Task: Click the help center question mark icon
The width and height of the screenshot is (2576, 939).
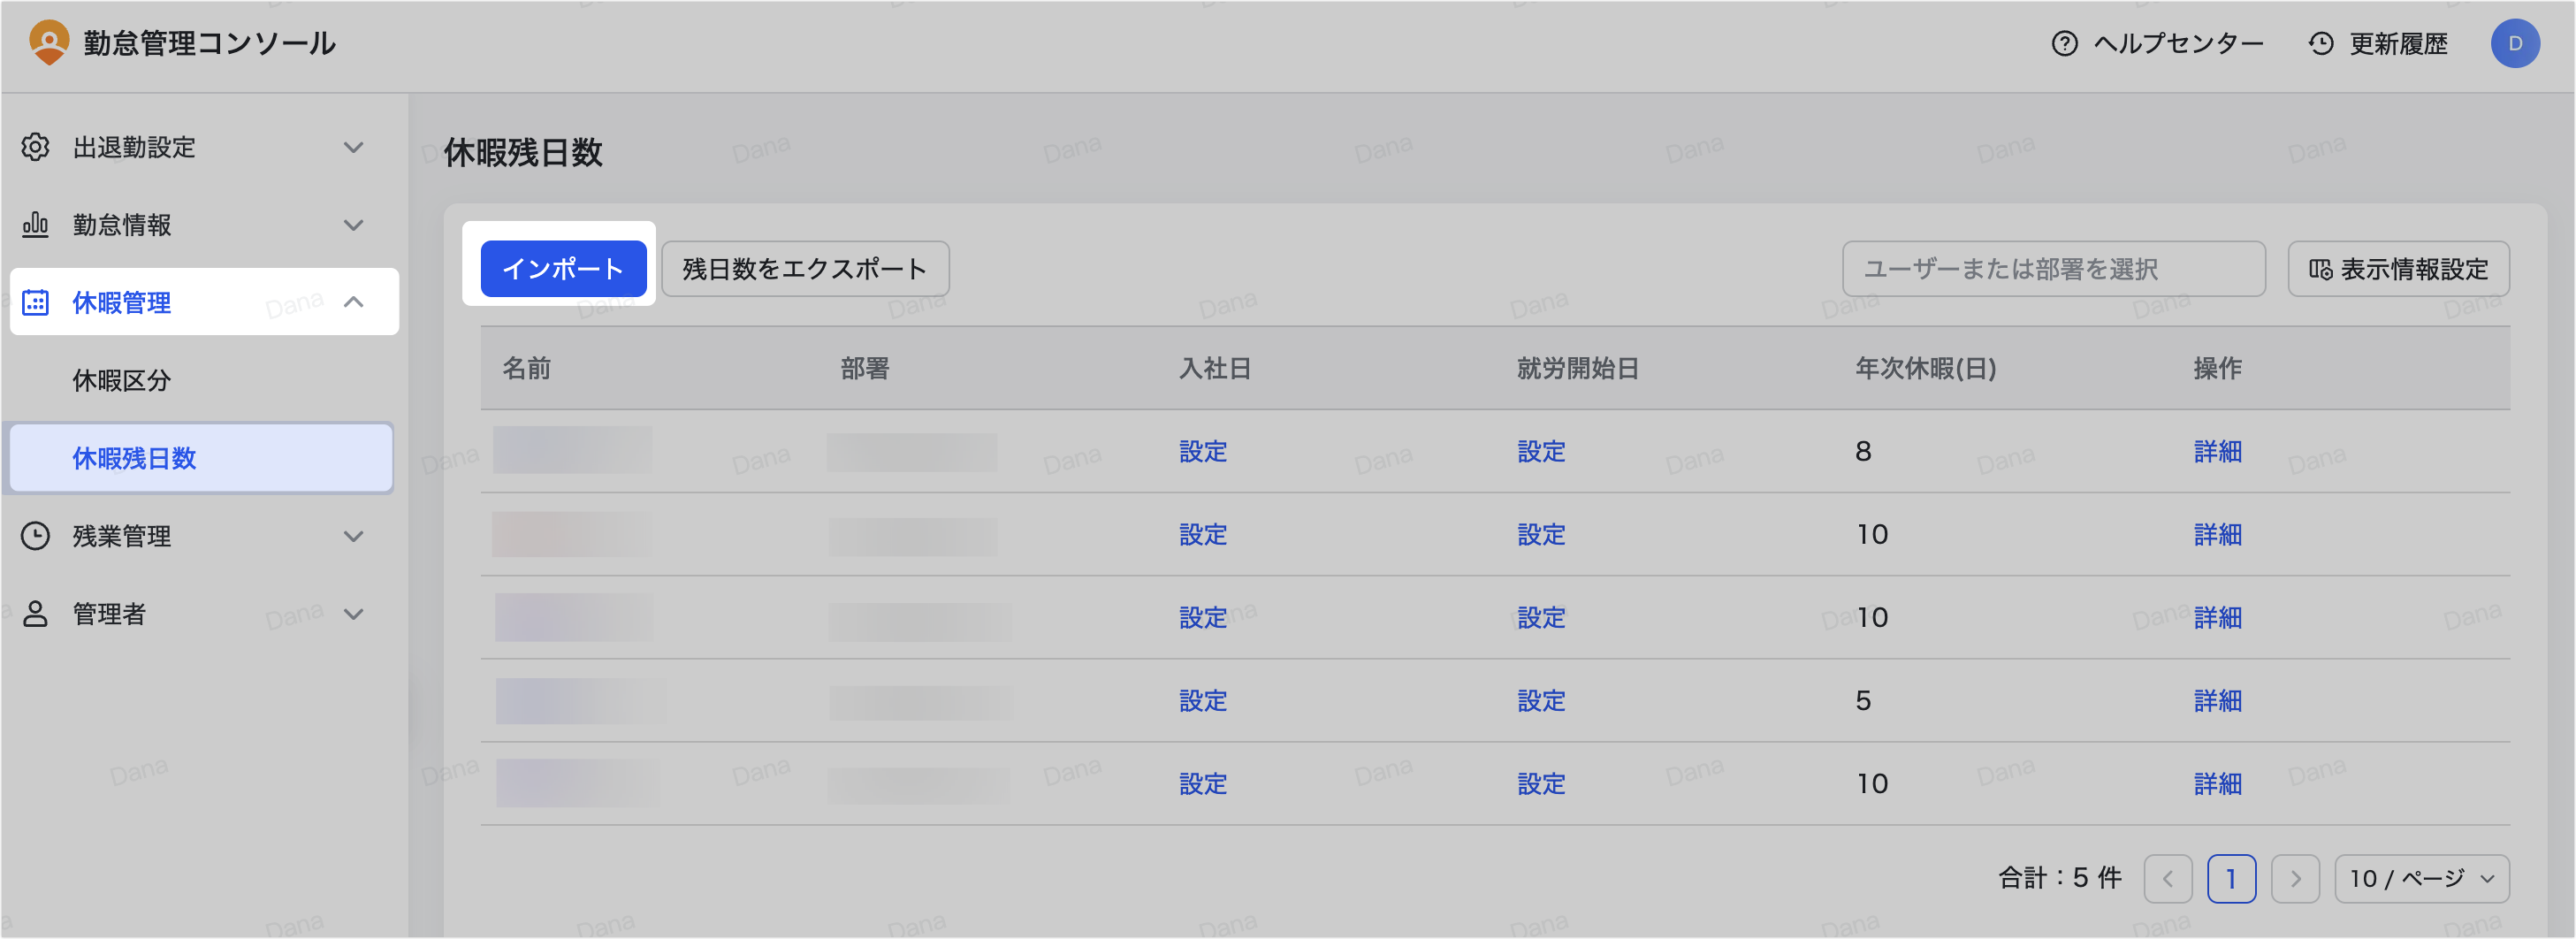Action: coord(2064,44)
